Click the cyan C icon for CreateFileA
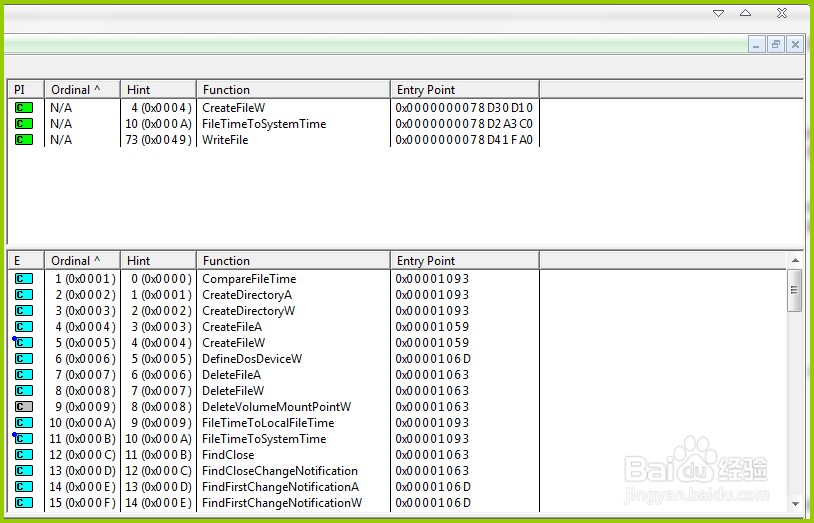814x523 pixels. click(x=24, y=327)
